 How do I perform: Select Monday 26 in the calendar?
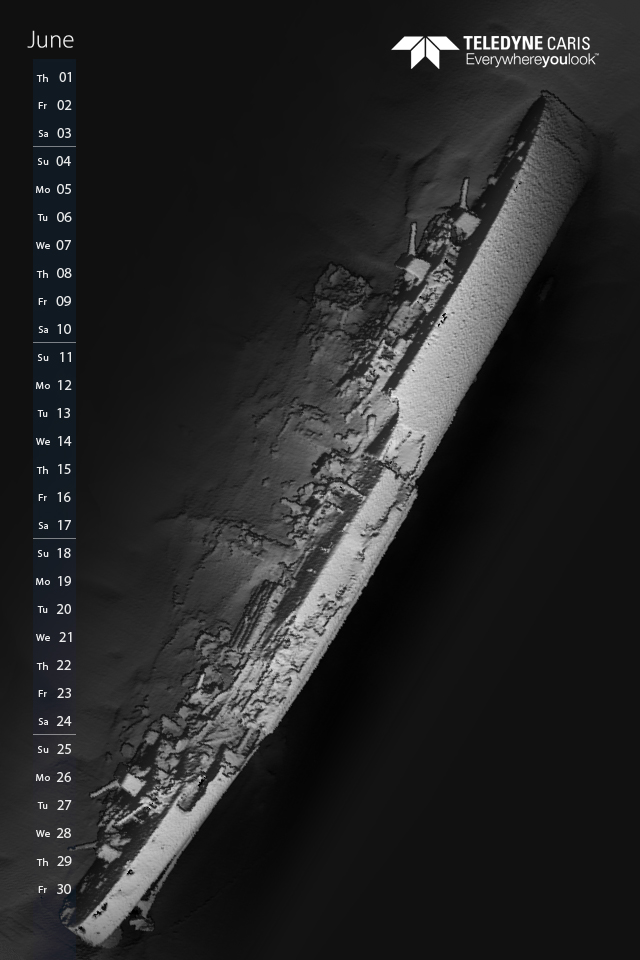(55, 778)
